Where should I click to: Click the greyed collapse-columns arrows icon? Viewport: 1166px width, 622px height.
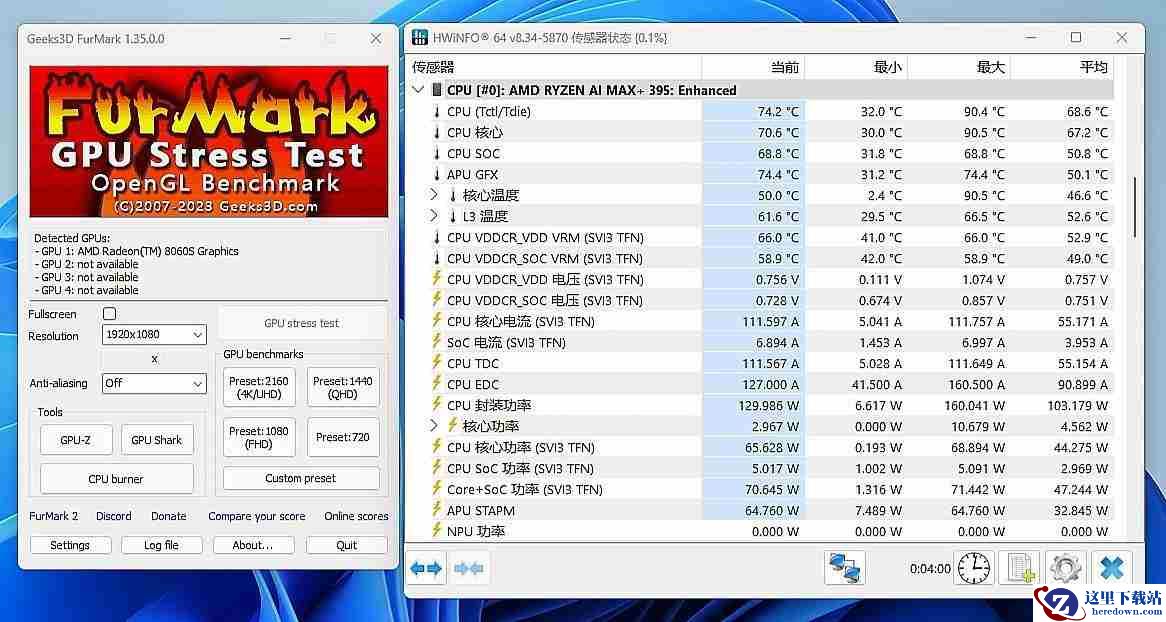(468, 568)
